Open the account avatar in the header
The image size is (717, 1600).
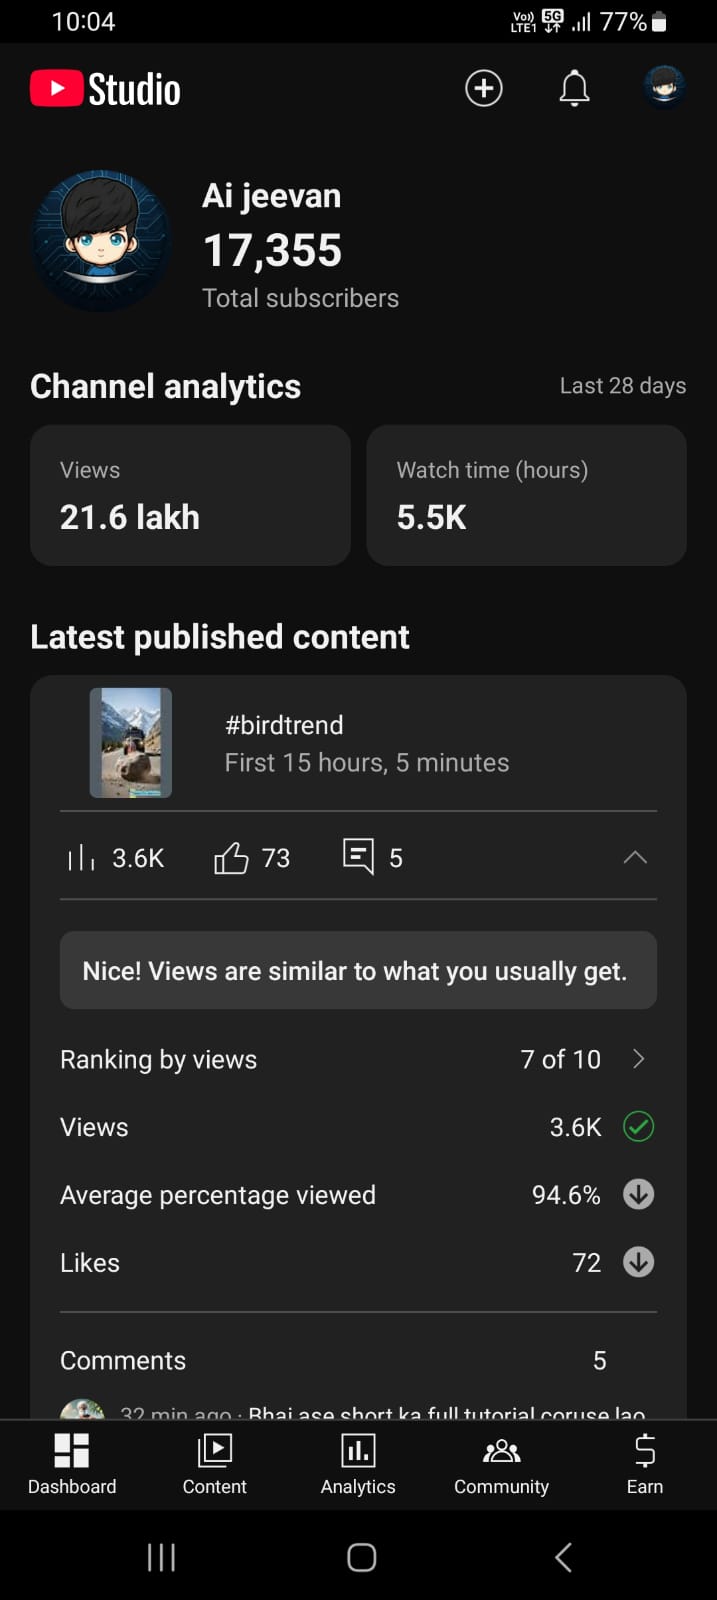(664, 87)
